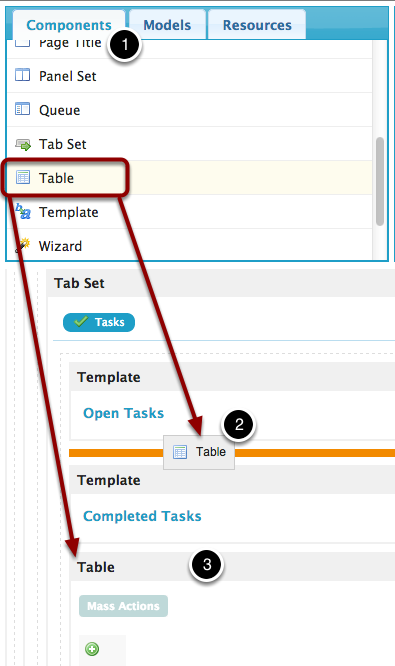395x666 pixels.
Task: Open the Resources tab
Action: [257, 25]
